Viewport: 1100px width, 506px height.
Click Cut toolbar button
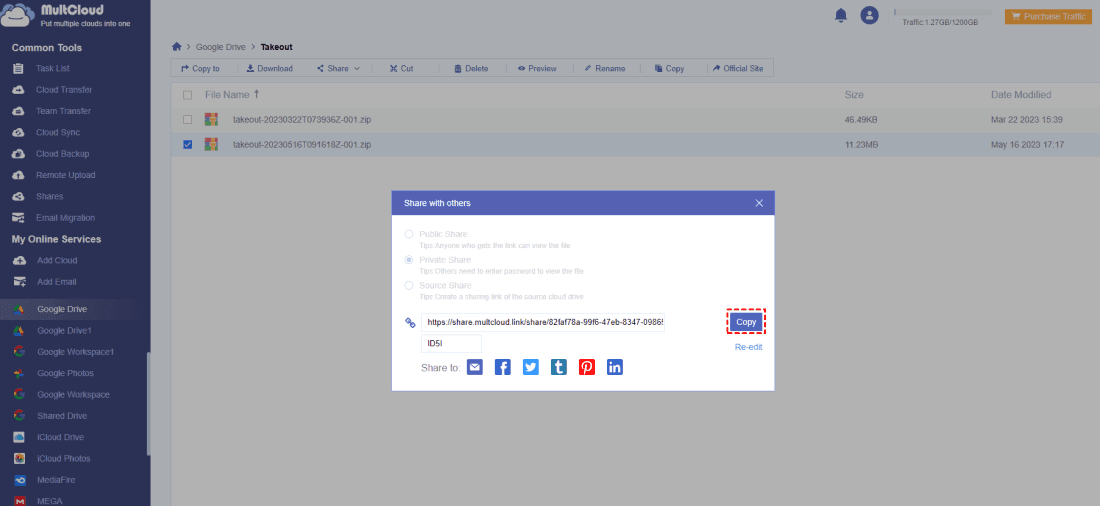(401, 69)
